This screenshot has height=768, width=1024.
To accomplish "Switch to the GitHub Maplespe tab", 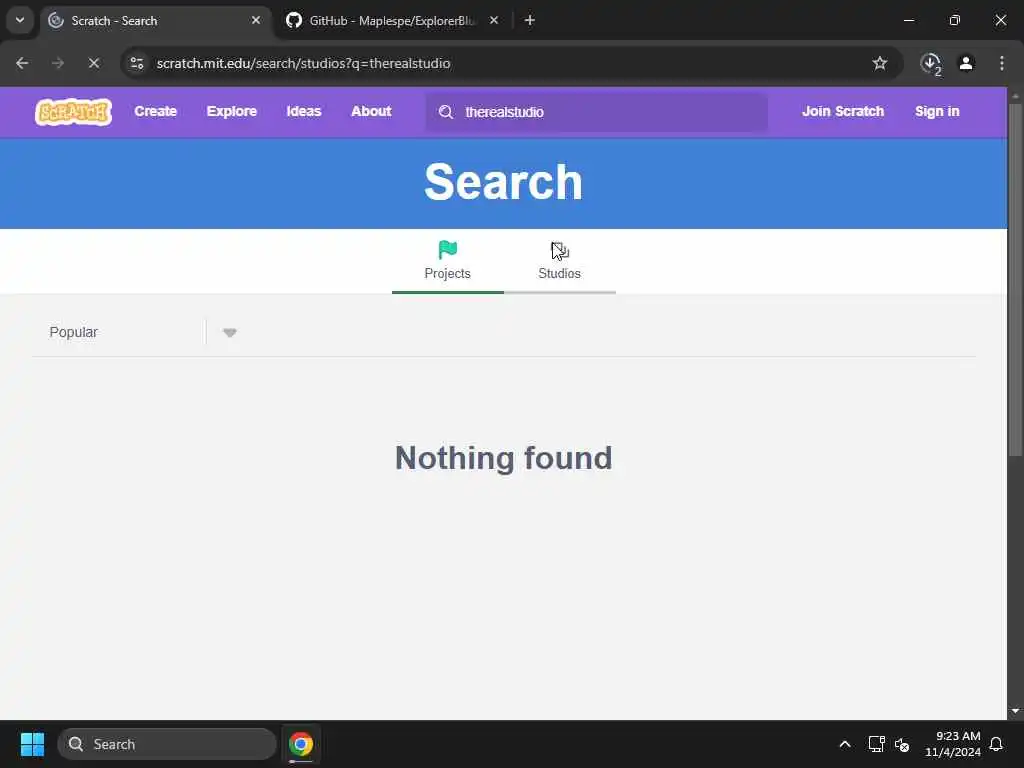I will (392, 21).
